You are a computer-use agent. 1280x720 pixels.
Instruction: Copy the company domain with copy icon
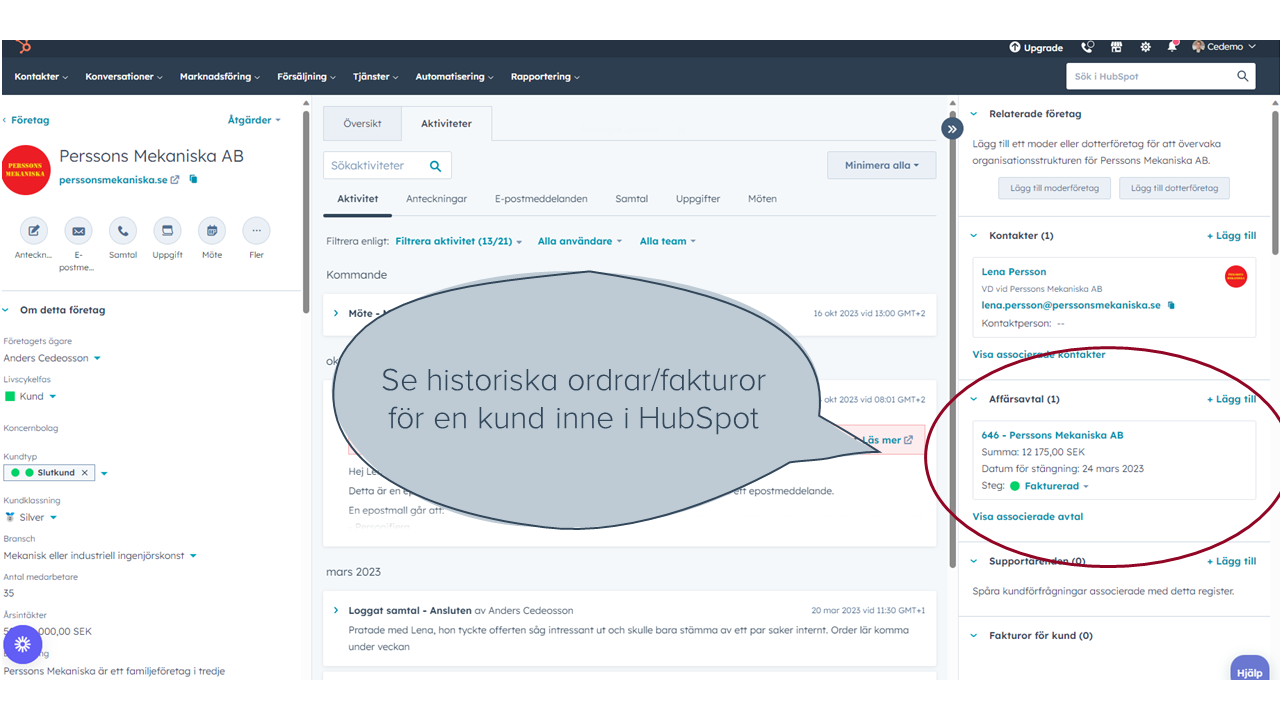point(193,180)
